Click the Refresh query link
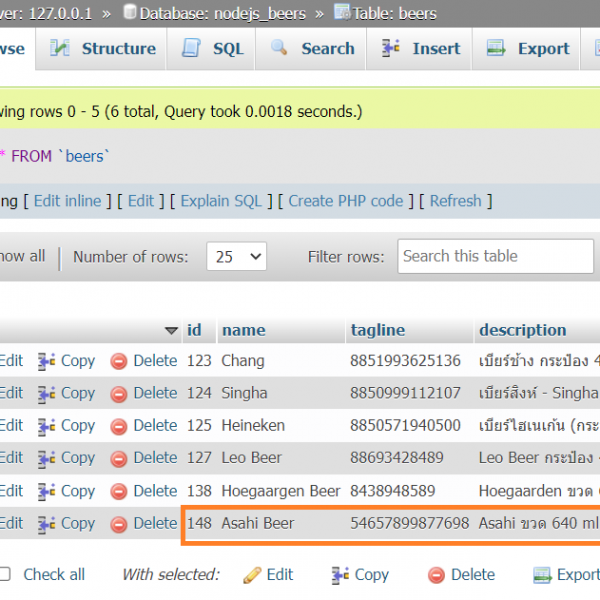The image size is (600, 600). pos(455,201)
